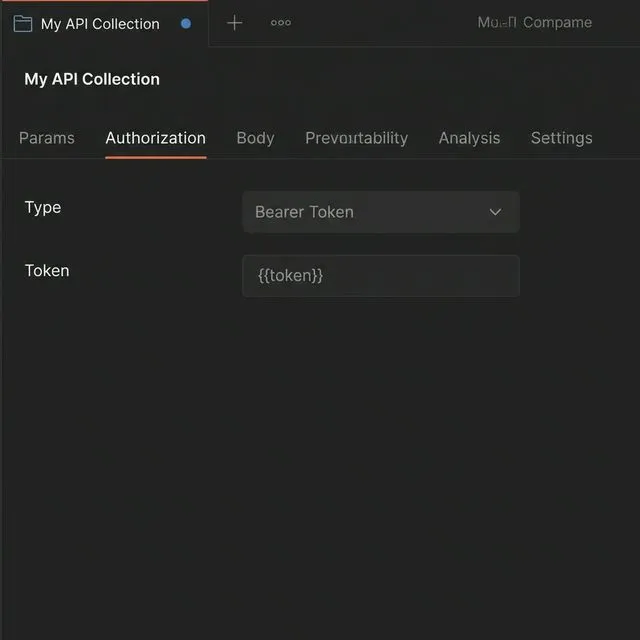Open the Bearer Token type selector
640x640 pixels.
380,212
